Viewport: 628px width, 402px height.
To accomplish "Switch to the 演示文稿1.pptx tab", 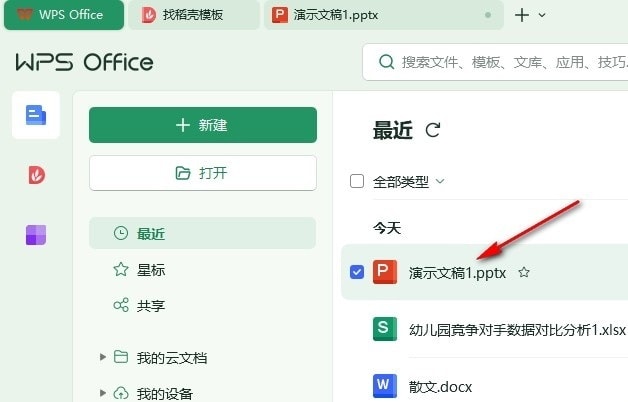I will (x=383, y=15).
